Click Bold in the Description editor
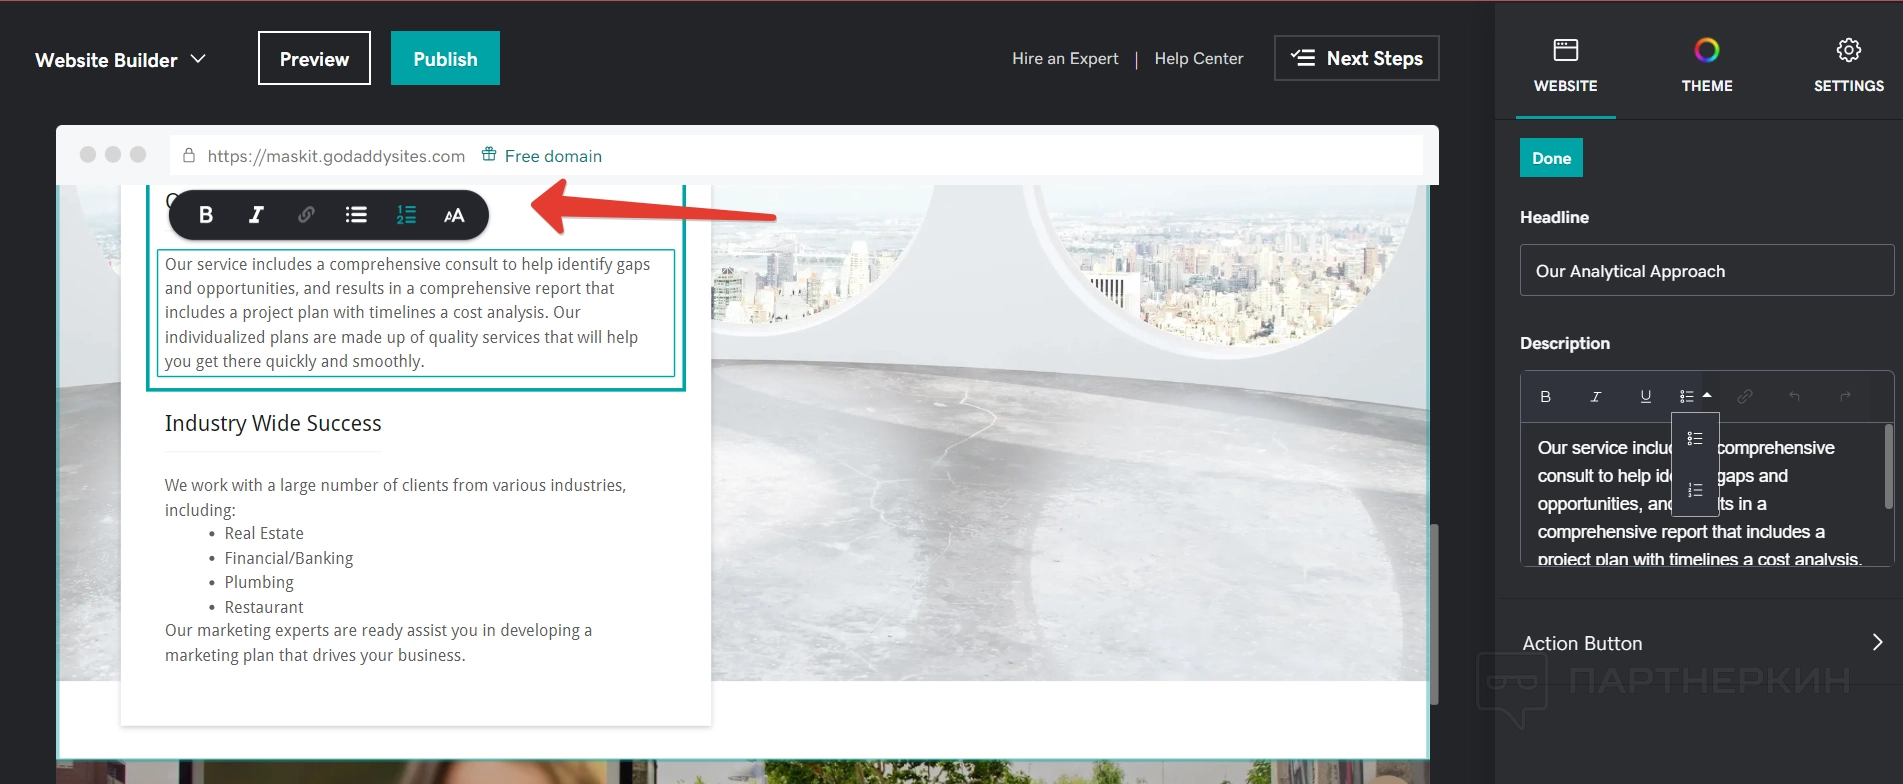Screen dimensions: 1903x784 click(x=1545, y=397)
